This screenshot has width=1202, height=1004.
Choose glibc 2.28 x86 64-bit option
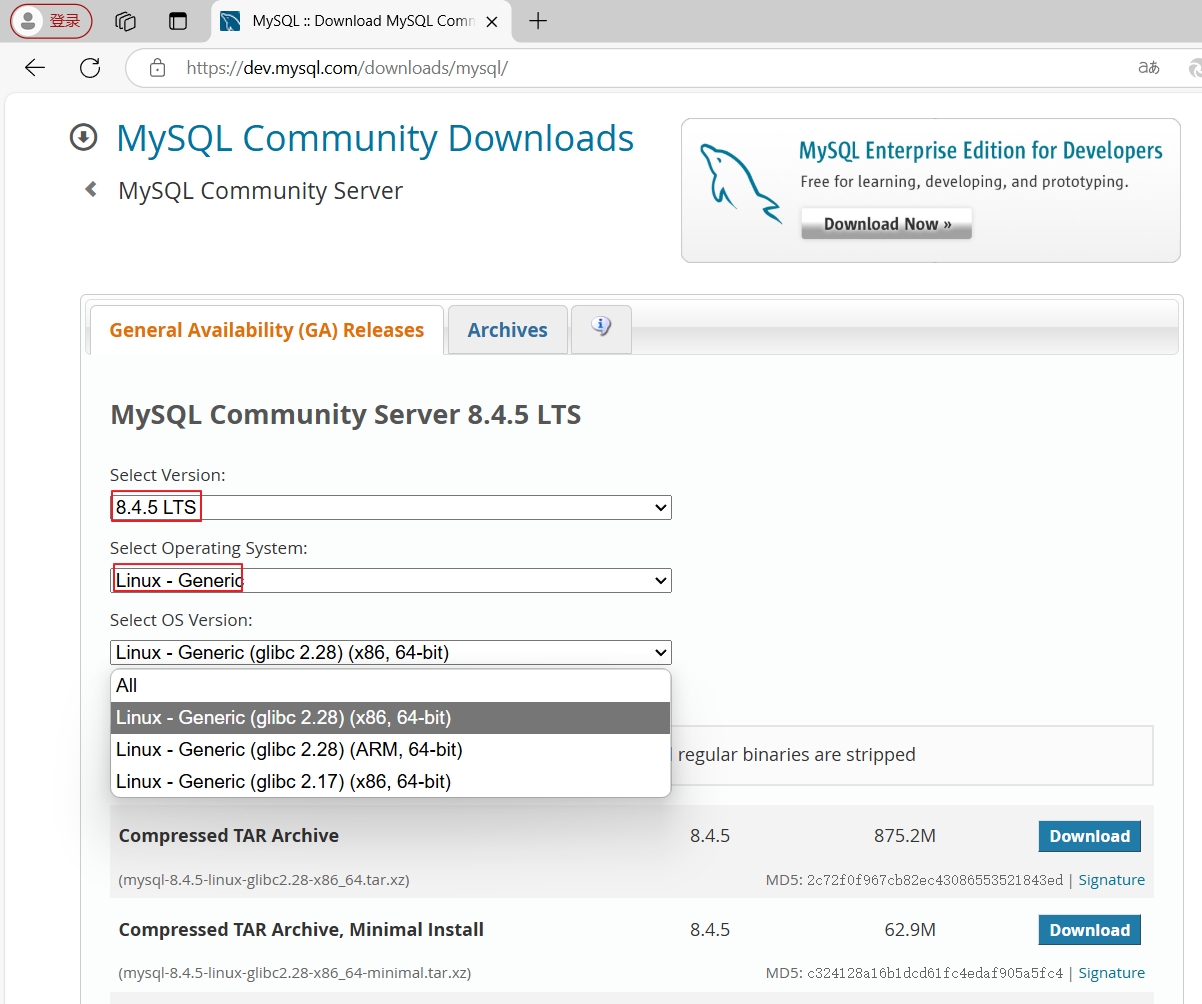click(390, 718)
